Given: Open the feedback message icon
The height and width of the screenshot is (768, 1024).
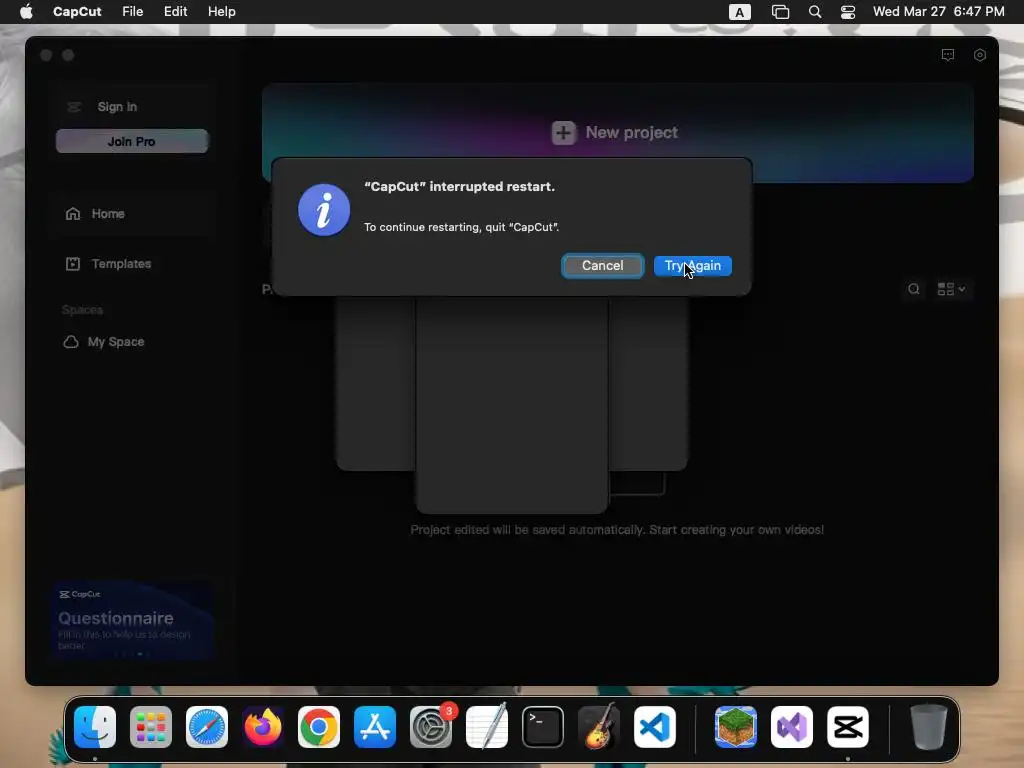Looking at the screenshot, I should [948, 56].
